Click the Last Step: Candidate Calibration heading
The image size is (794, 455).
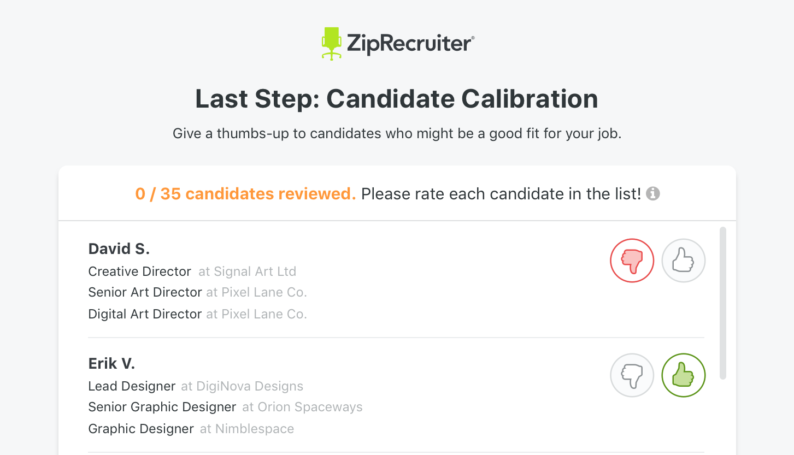(x=397, y=99)
